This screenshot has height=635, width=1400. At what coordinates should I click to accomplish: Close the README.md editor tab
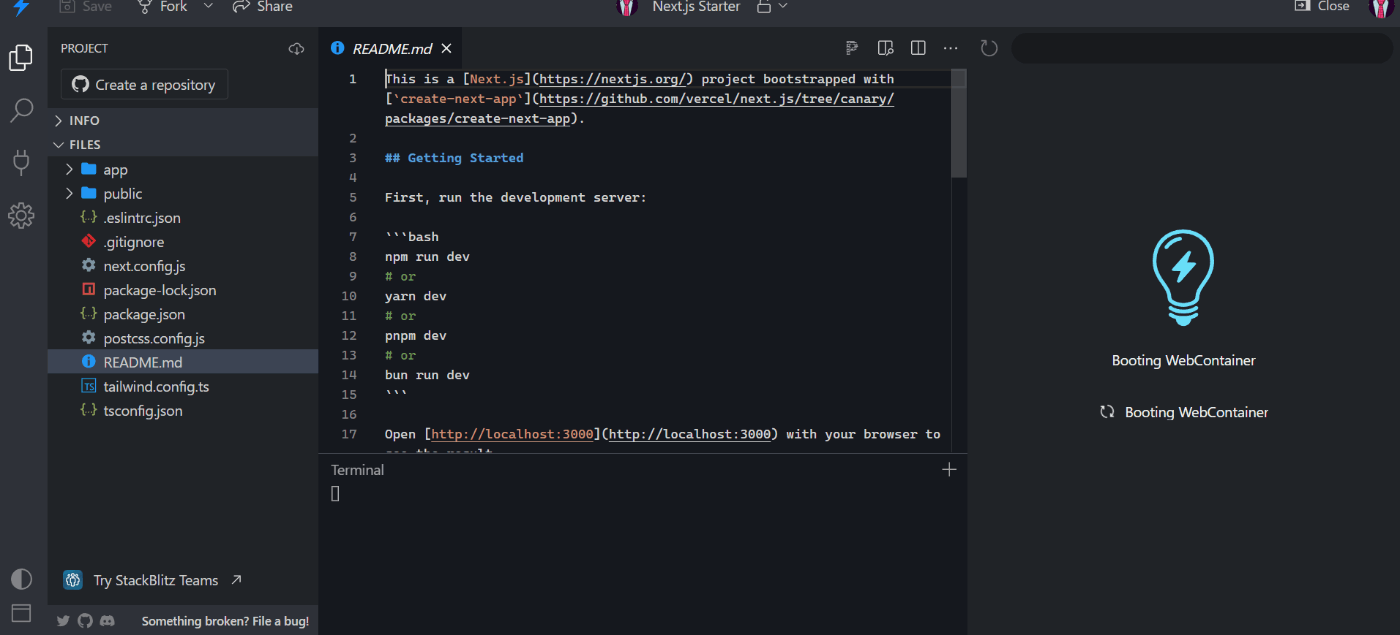tap(446, 48)
